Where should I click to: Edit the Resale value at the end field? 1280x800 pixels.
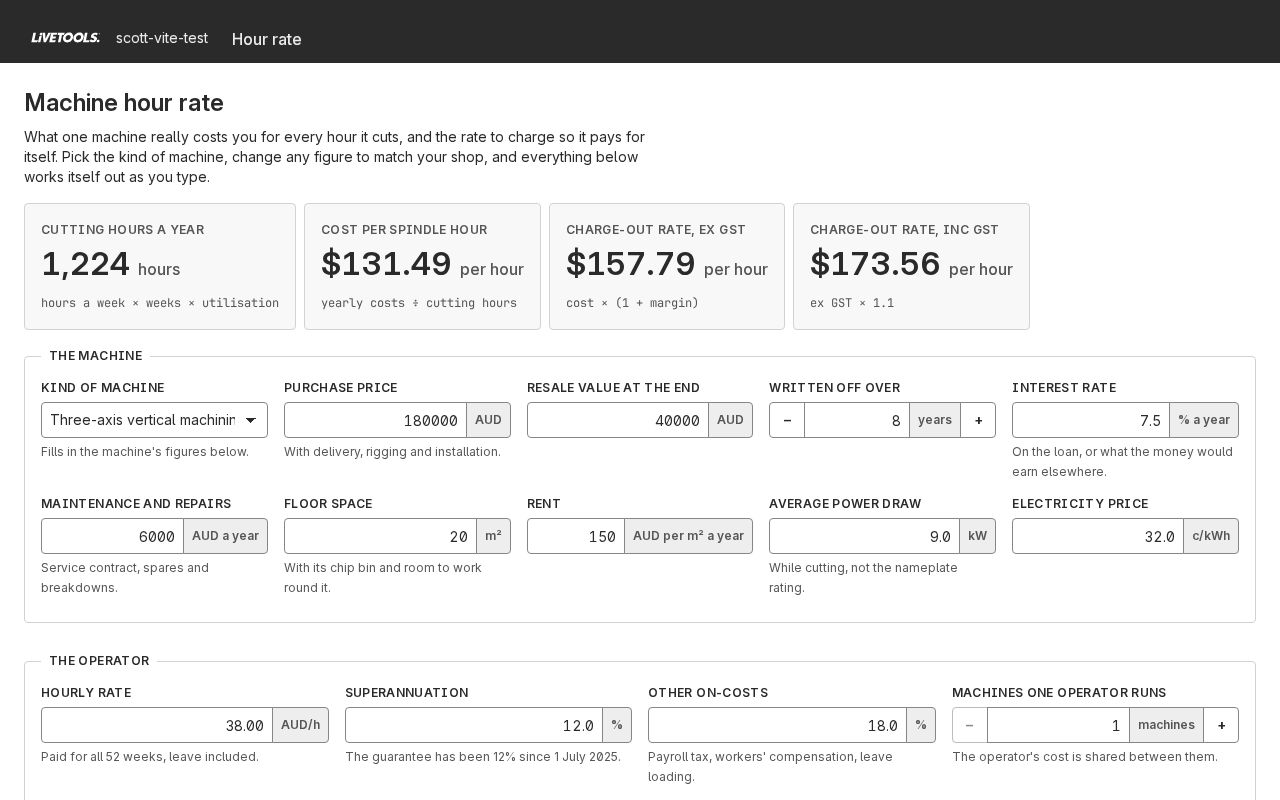click(618, 420)
